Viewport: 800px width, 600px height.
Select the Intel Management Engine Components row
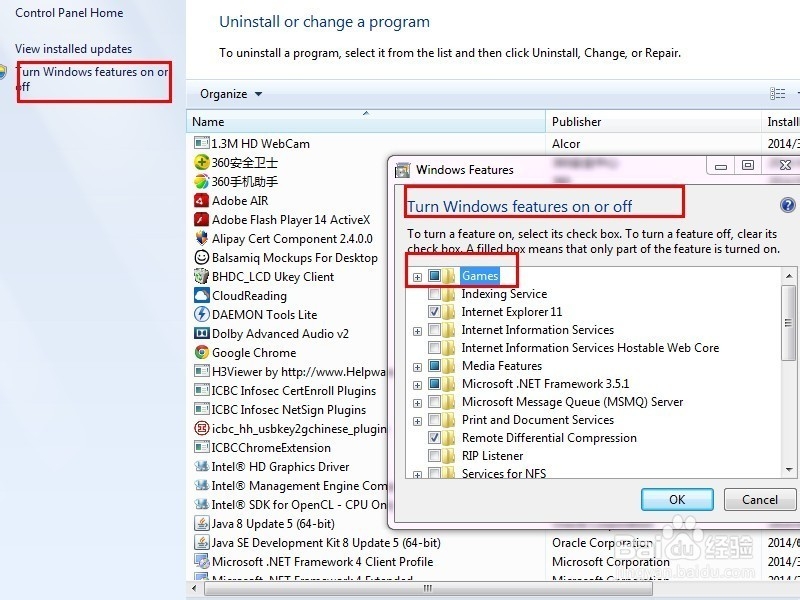[x=291, y=486]
